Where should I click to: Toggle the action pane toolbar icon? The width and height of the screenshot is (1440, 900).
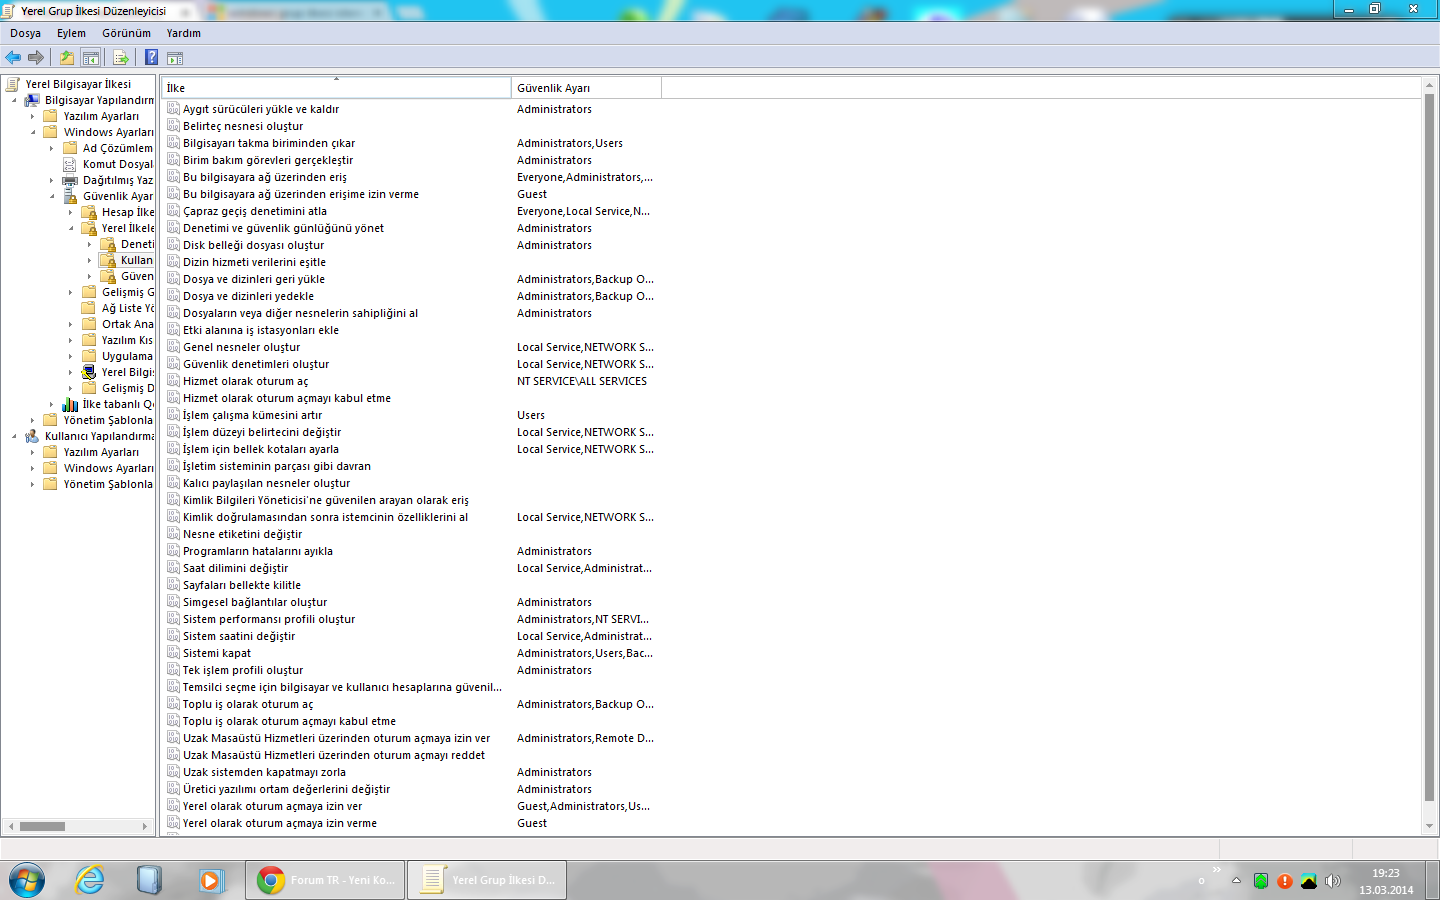(x=175, y=58)
